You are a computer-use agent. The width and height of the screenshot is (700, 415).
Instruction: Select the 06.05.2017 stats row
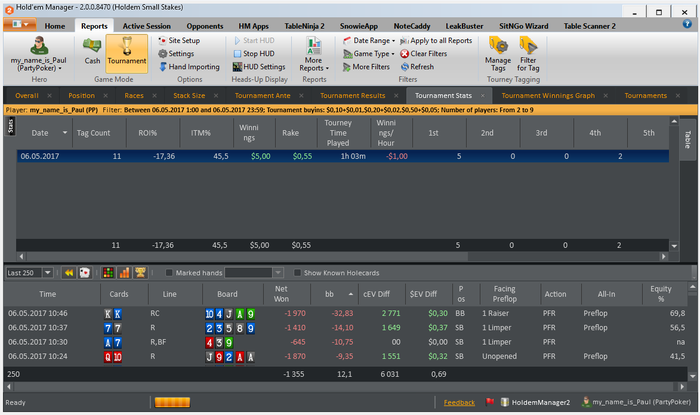343,156
